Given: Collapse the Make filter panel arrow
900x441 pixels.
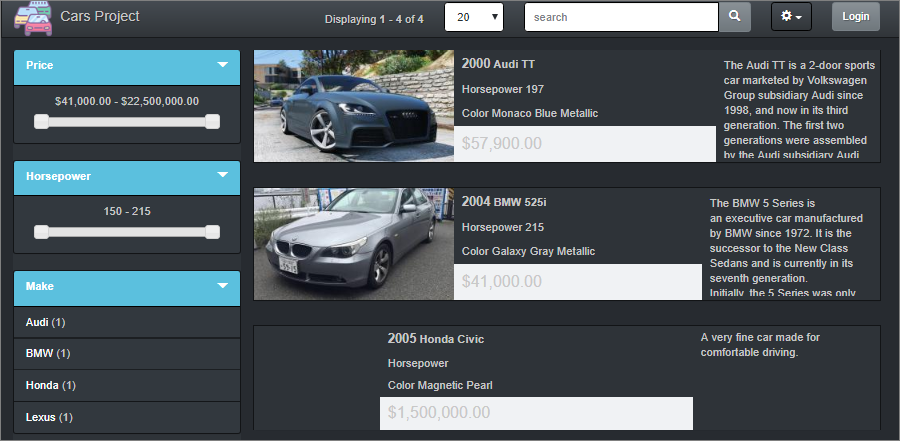Looking at the screenshot, I should coord(222,286).
